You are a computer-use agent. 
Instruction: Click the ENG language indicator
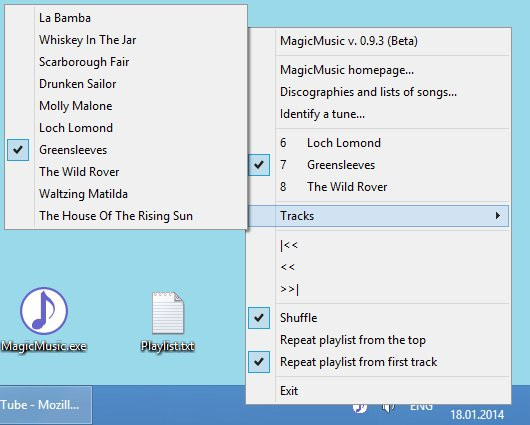pos(421,407)
